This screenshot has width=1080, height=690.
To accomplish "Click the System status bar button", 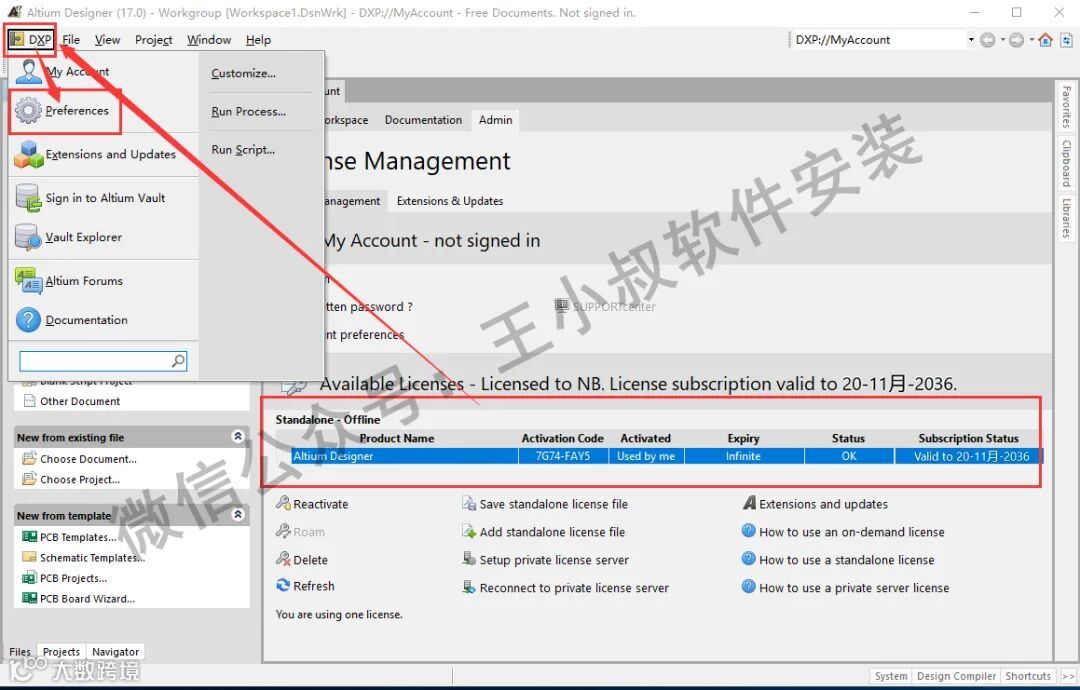I will [x=891, y=676].
